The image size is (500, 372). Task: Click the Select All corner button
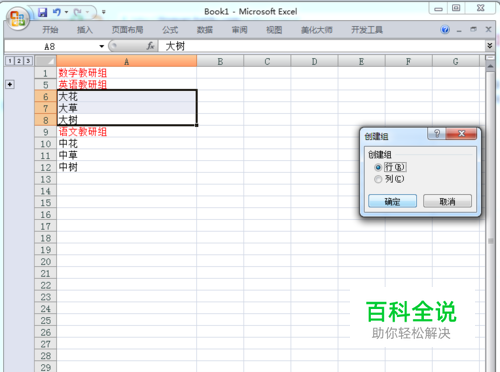point(46,61)
